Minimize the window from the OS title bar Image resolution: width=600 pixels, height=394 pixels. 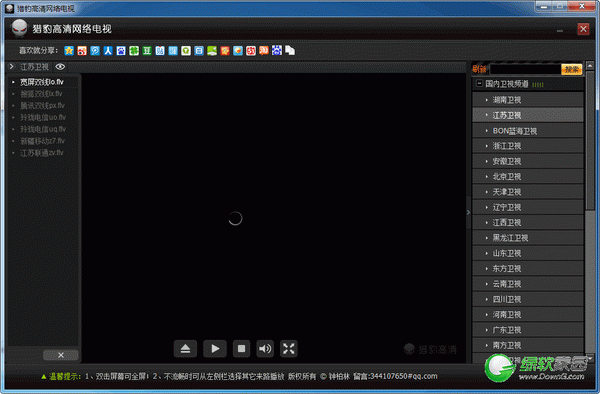(544, 6)
